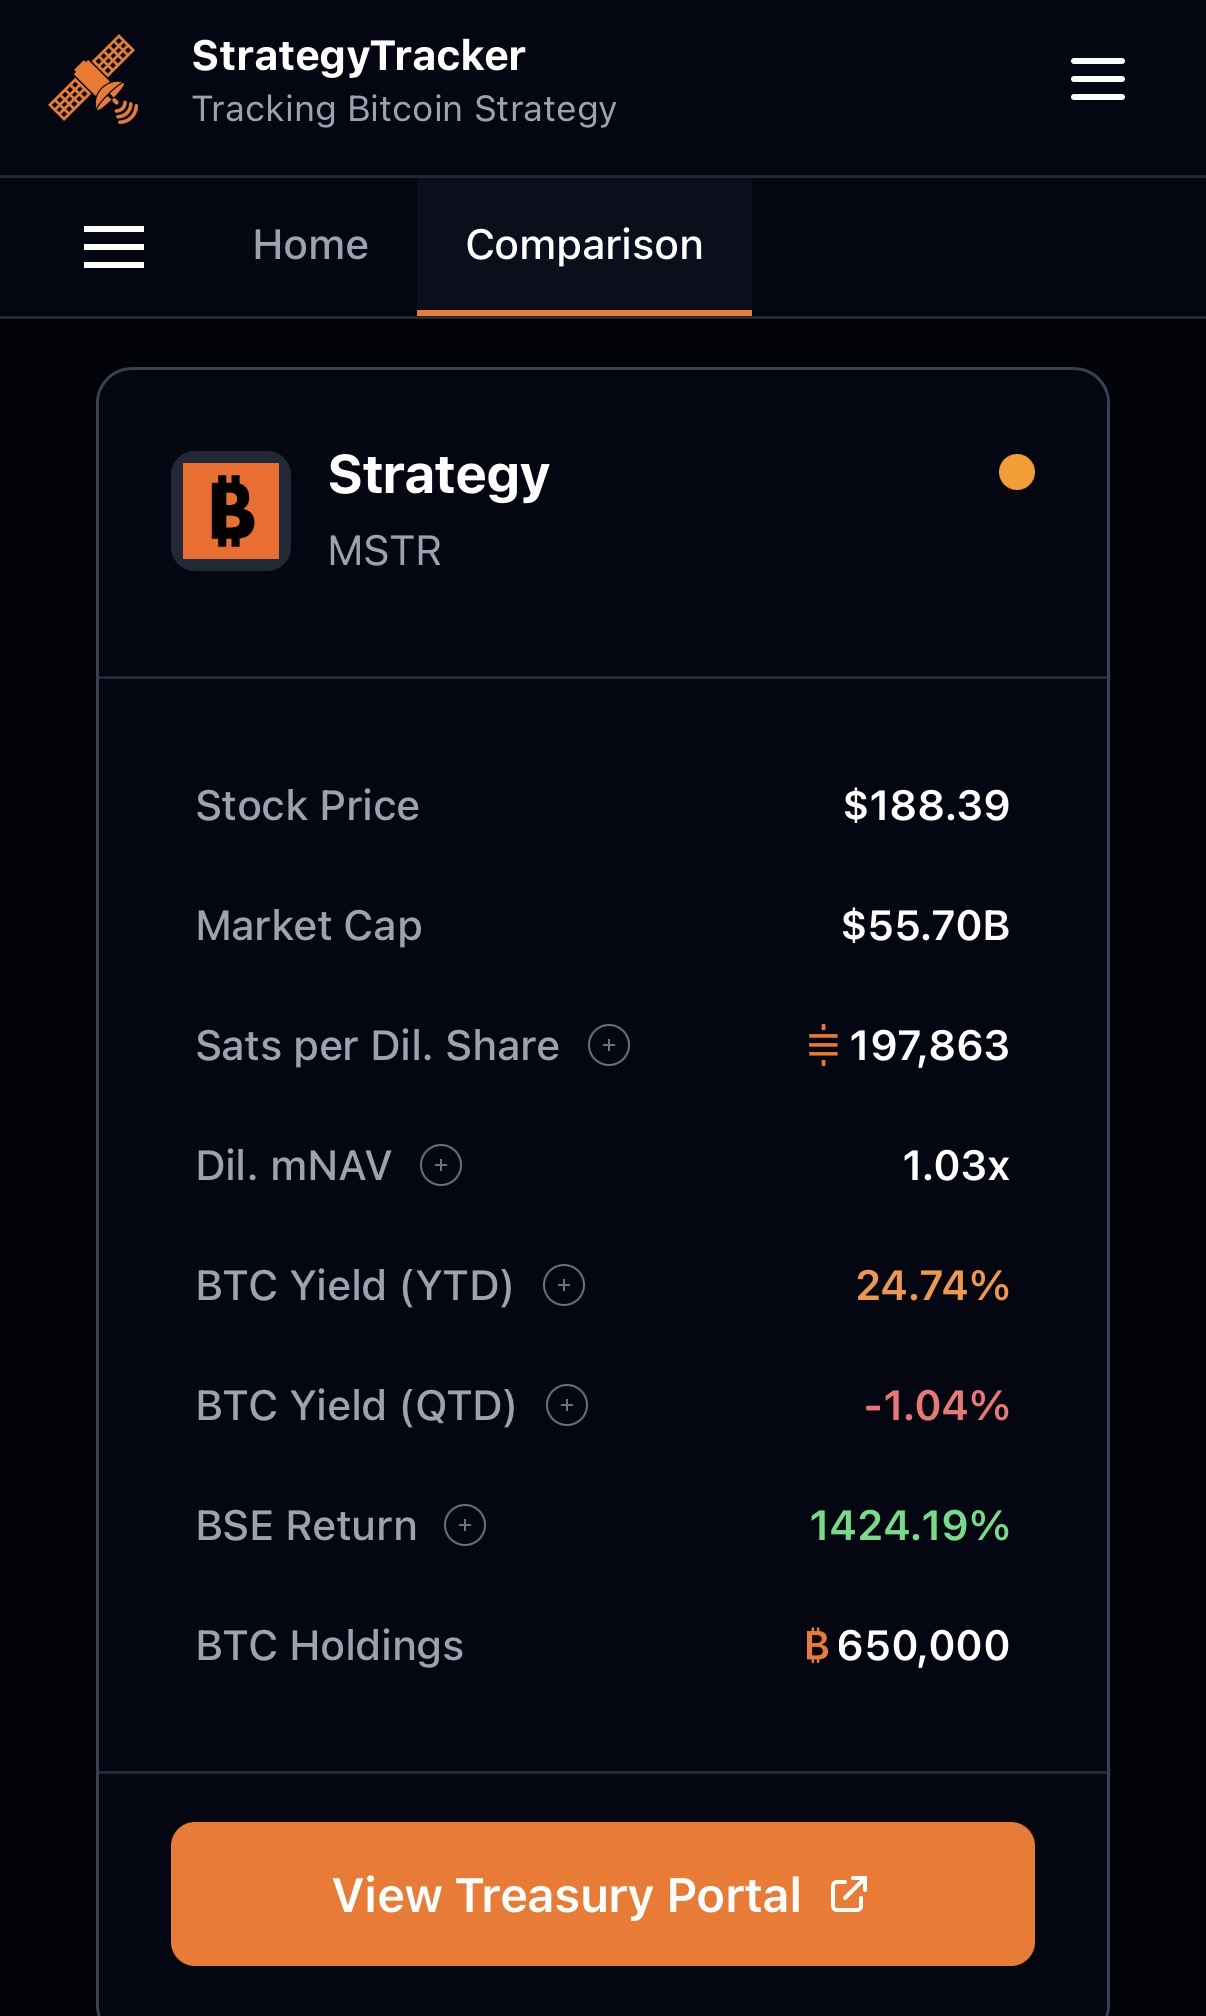Click the sats symbol beside 197,863
This screenshot has height=2016, width=1206.
[x=822, y=1045]
